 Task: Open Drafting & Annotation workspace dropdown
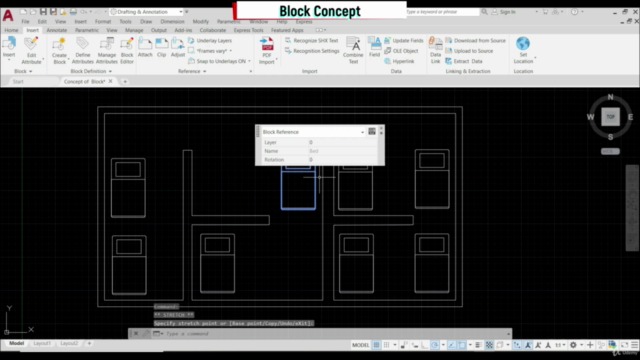146,12
